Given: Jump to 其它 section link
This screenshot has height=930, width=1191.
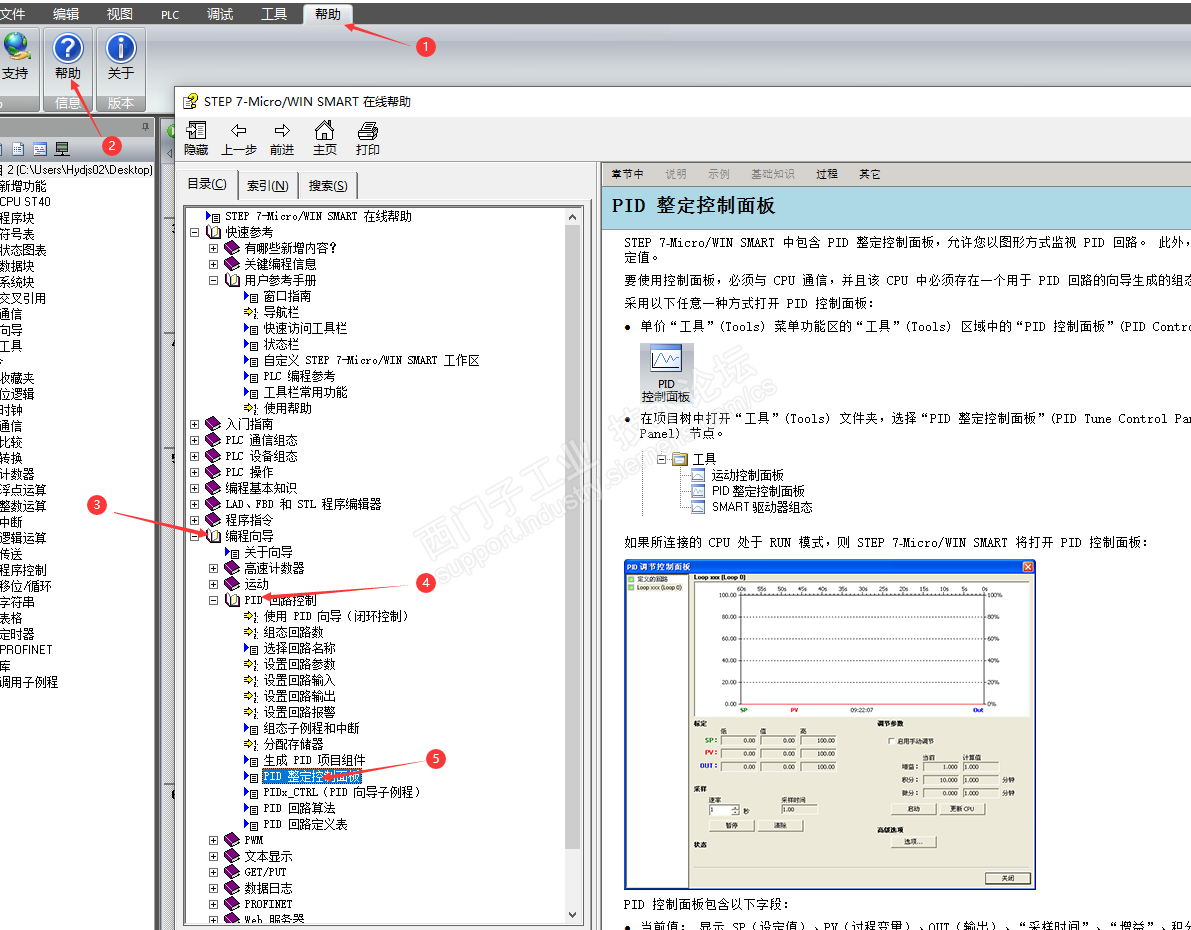Looking at the screenshot, I should click(x=870, y=174).
